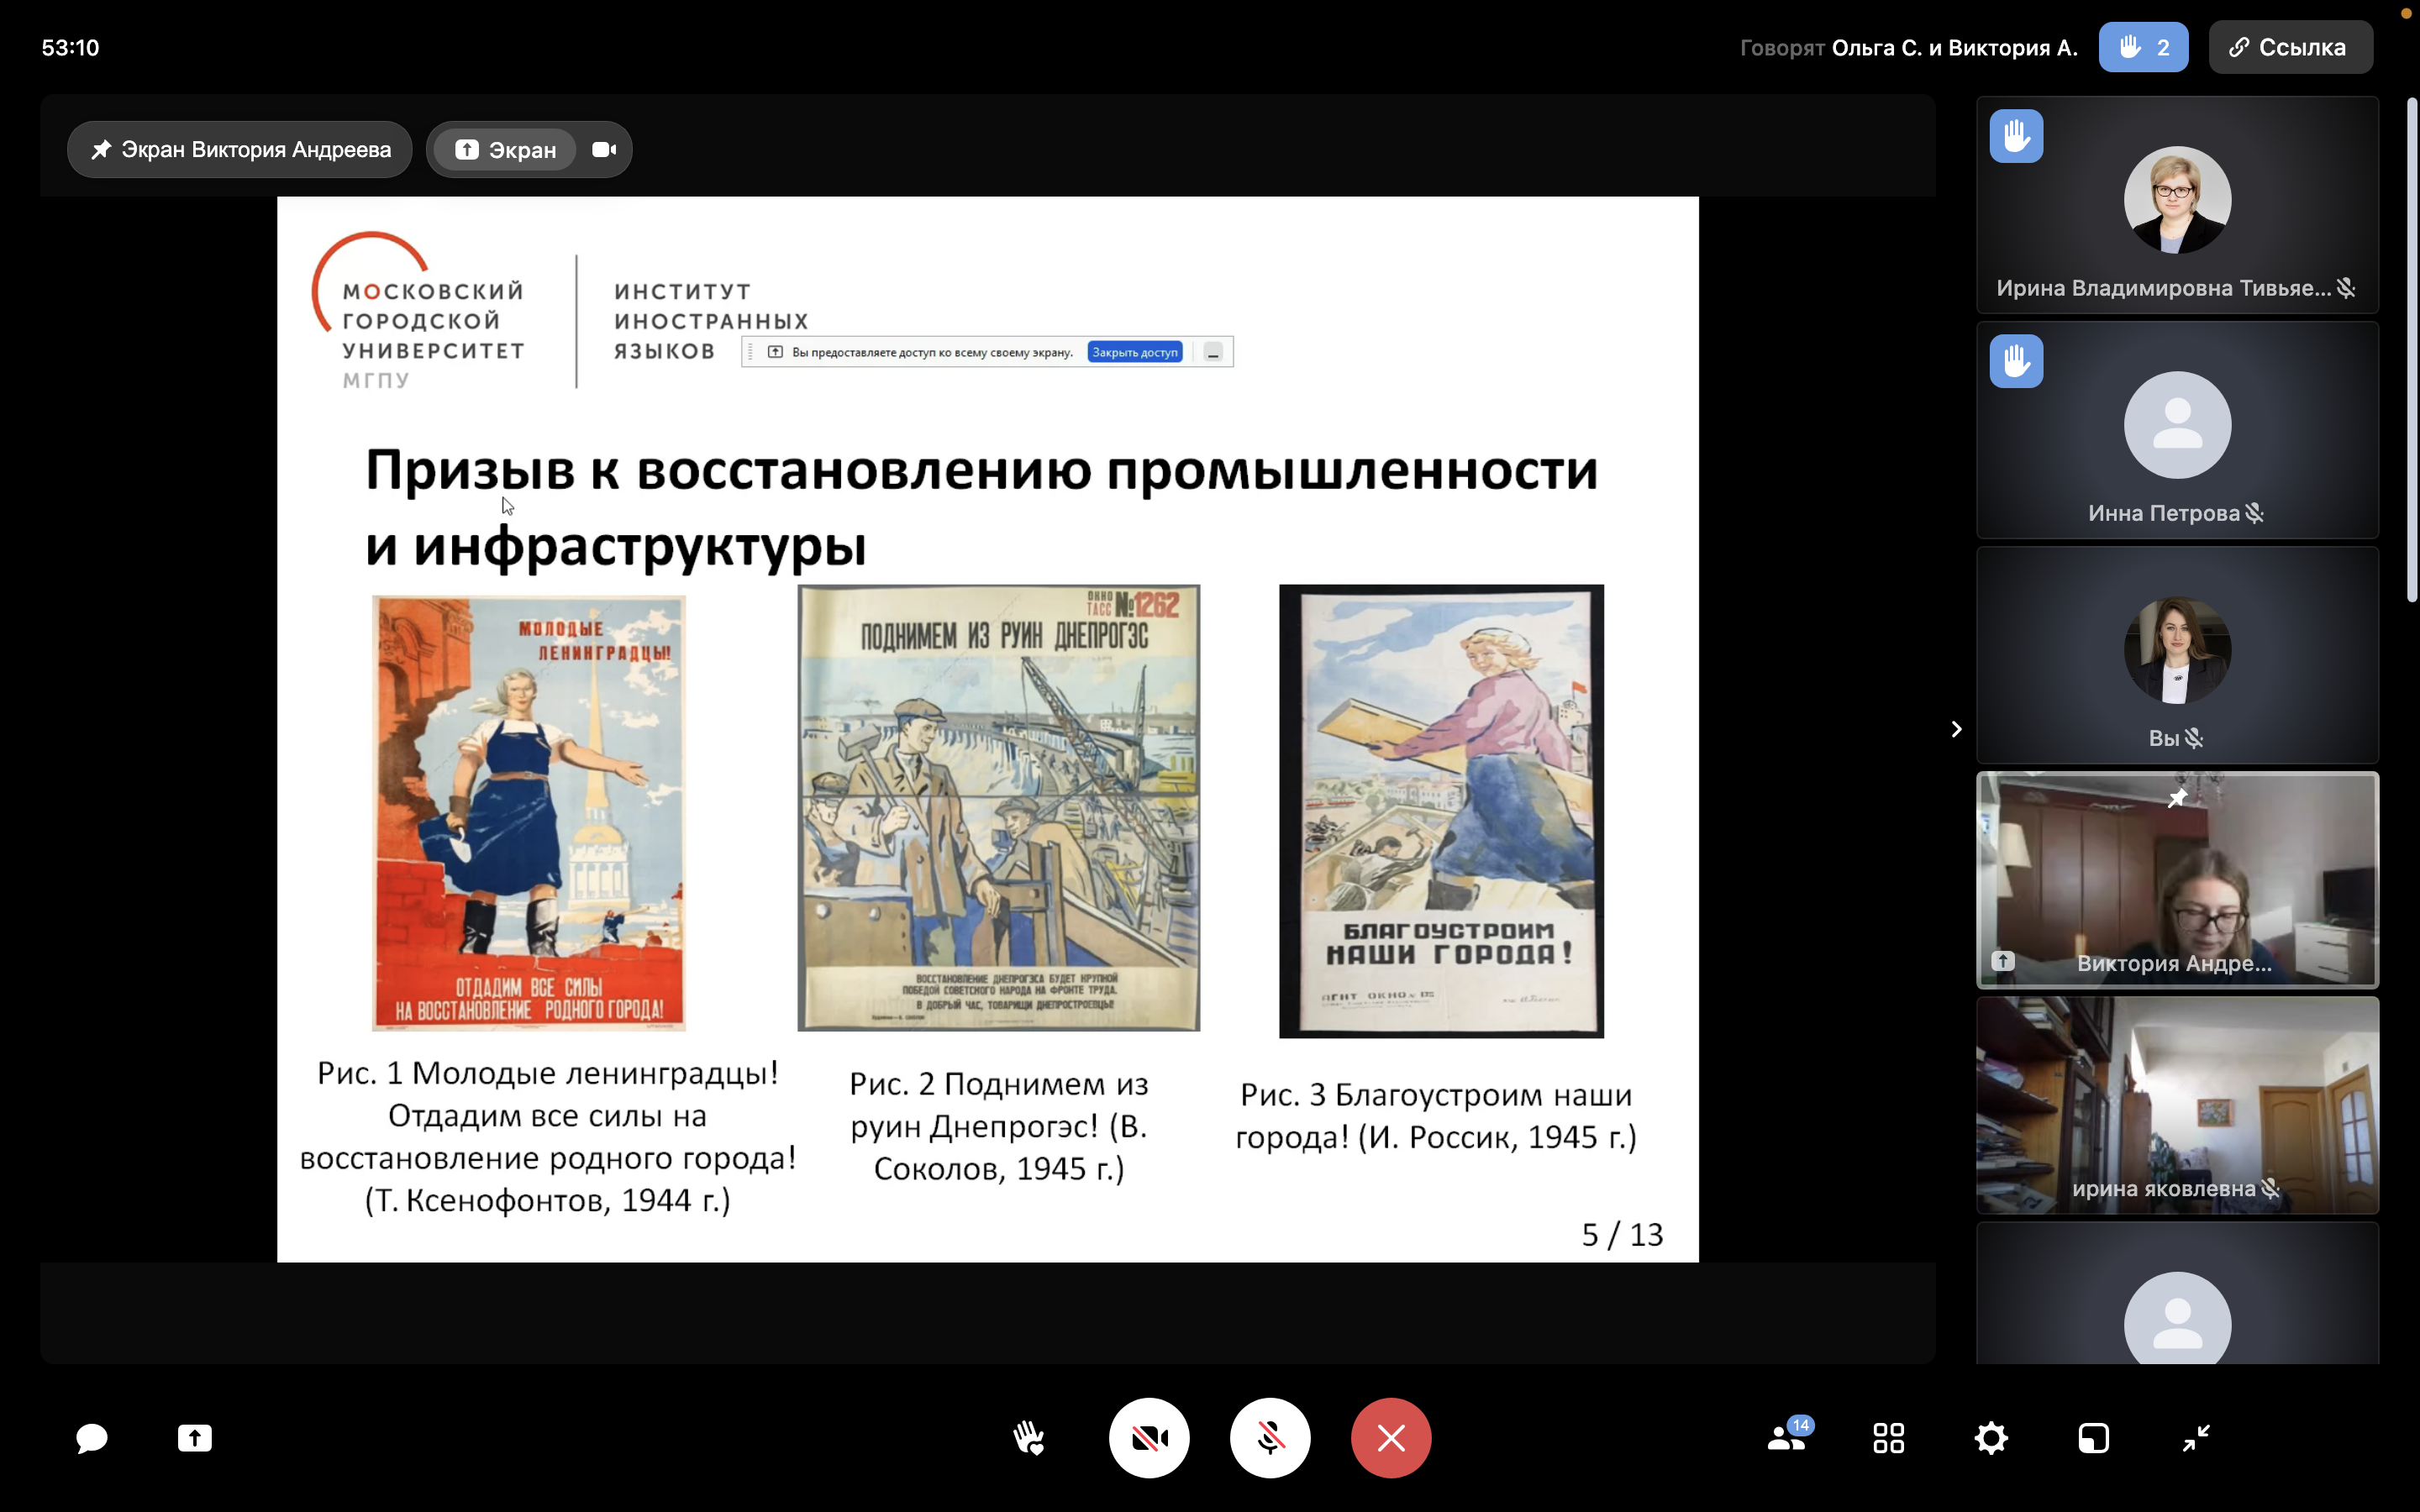Open the chat panel icon
2420x1512 pixels.
click(91, 1438)
